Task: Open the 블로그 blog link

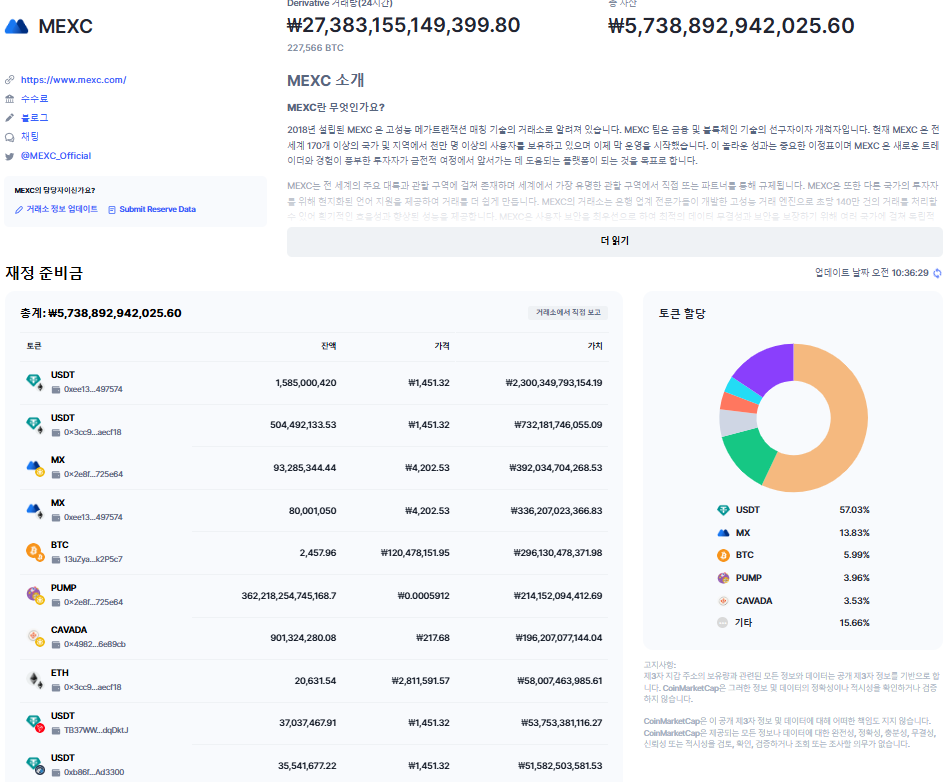Action: point(34,117)
